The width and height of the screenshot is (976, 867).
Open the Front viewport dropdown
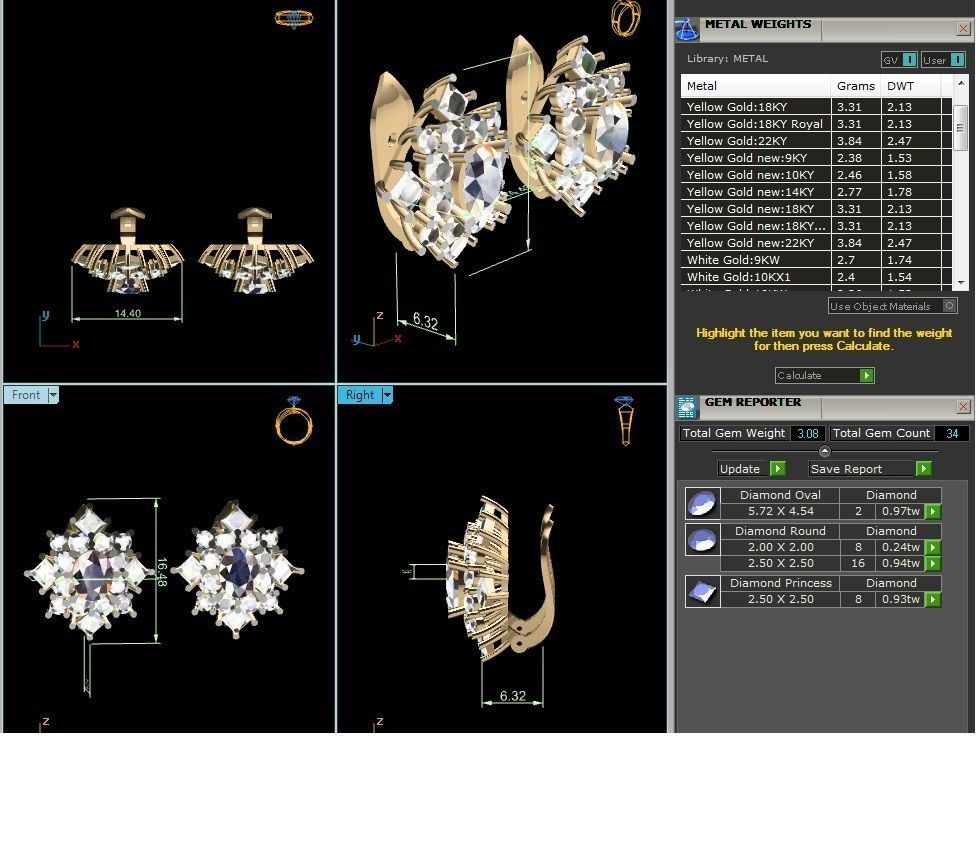tap(53, 395)
